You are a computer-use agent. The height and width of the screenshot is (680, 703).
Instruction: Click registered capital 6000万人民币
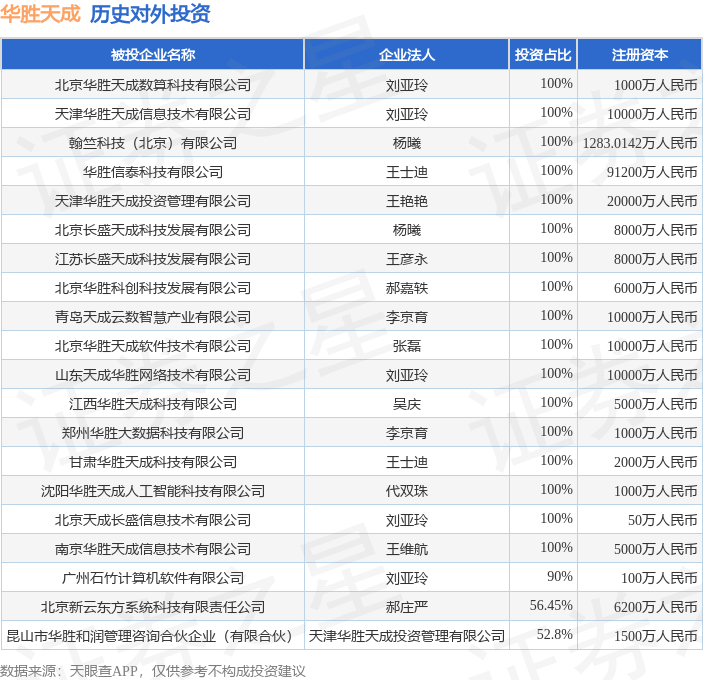click(655, 288)
